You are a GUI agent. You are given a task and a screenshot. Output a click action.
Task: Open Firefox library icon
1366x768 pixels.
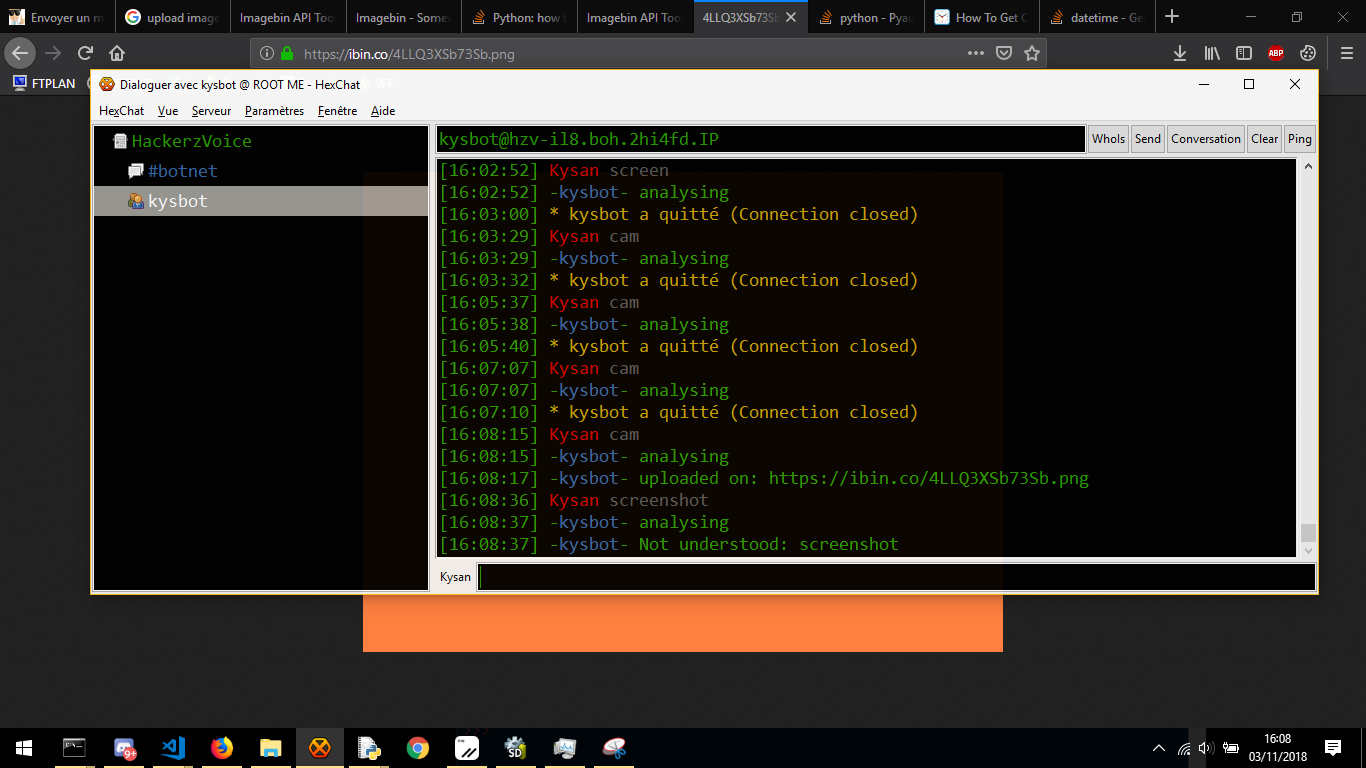(1212, 53)
